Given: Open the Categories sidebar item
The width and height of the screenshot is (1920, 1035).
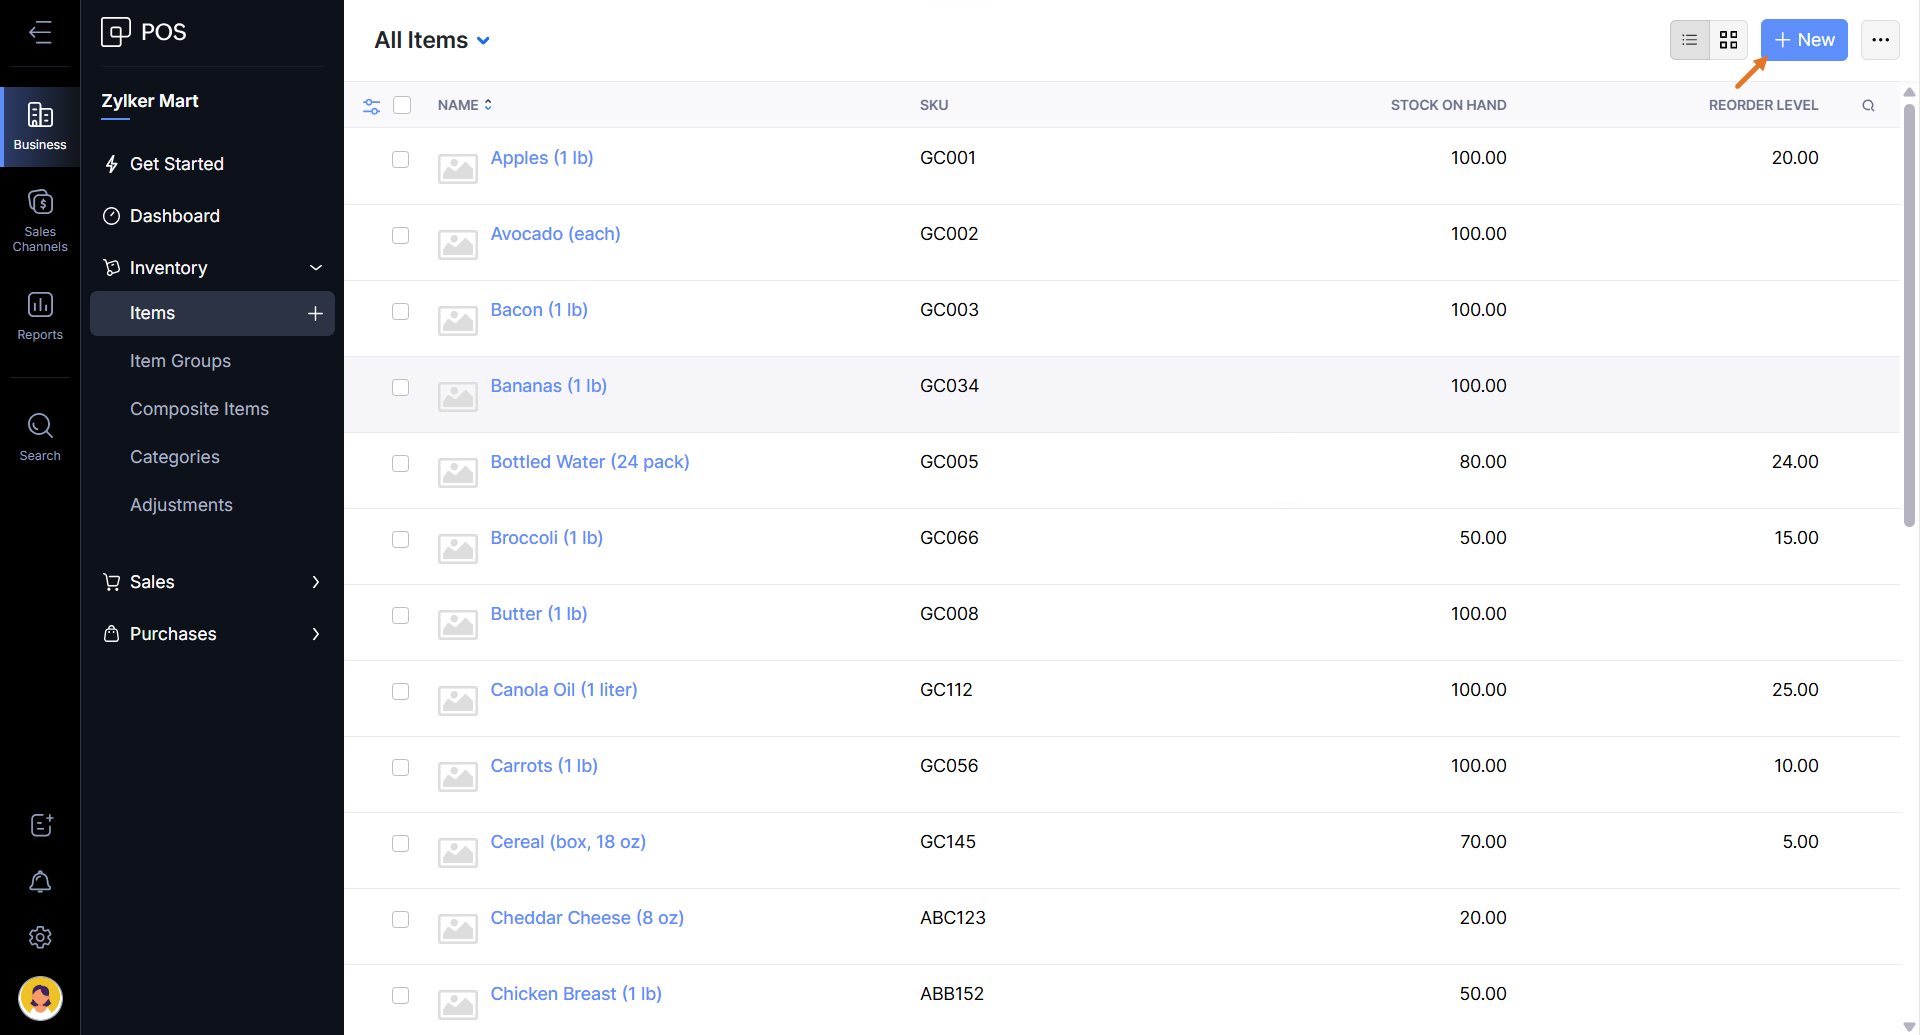Looking at the screenshot, I should [175, 457].
